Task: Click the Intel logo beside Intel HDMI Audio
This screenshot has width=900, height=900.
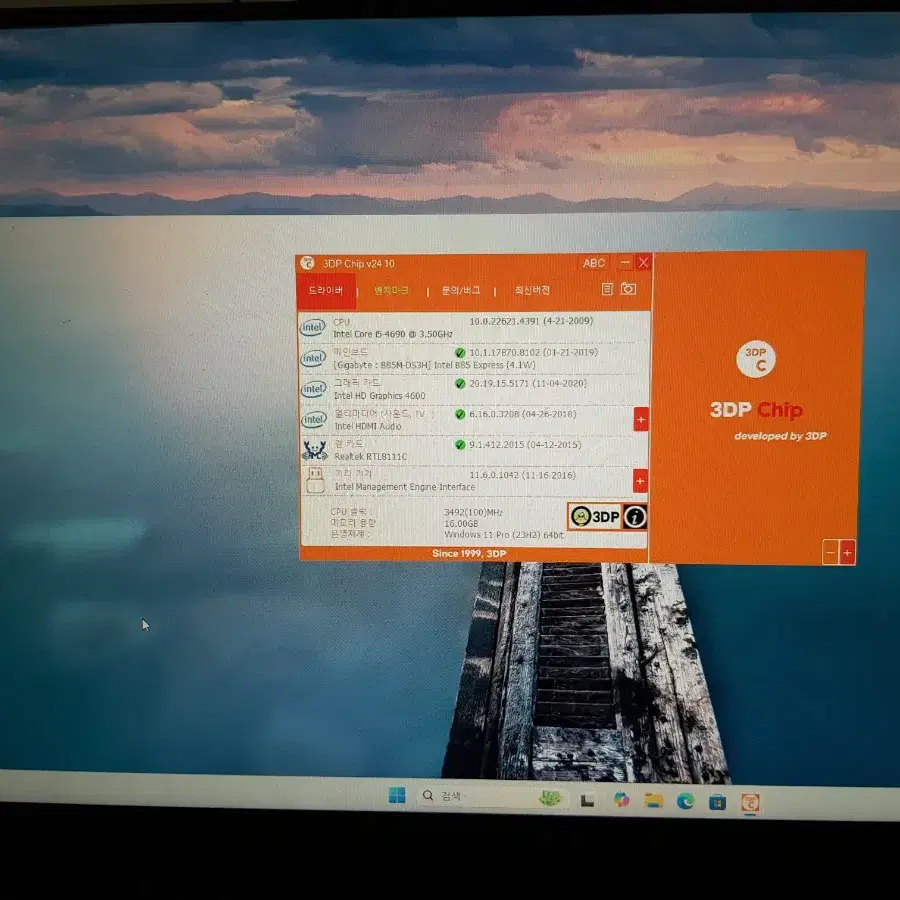Action: coord(314,420)
